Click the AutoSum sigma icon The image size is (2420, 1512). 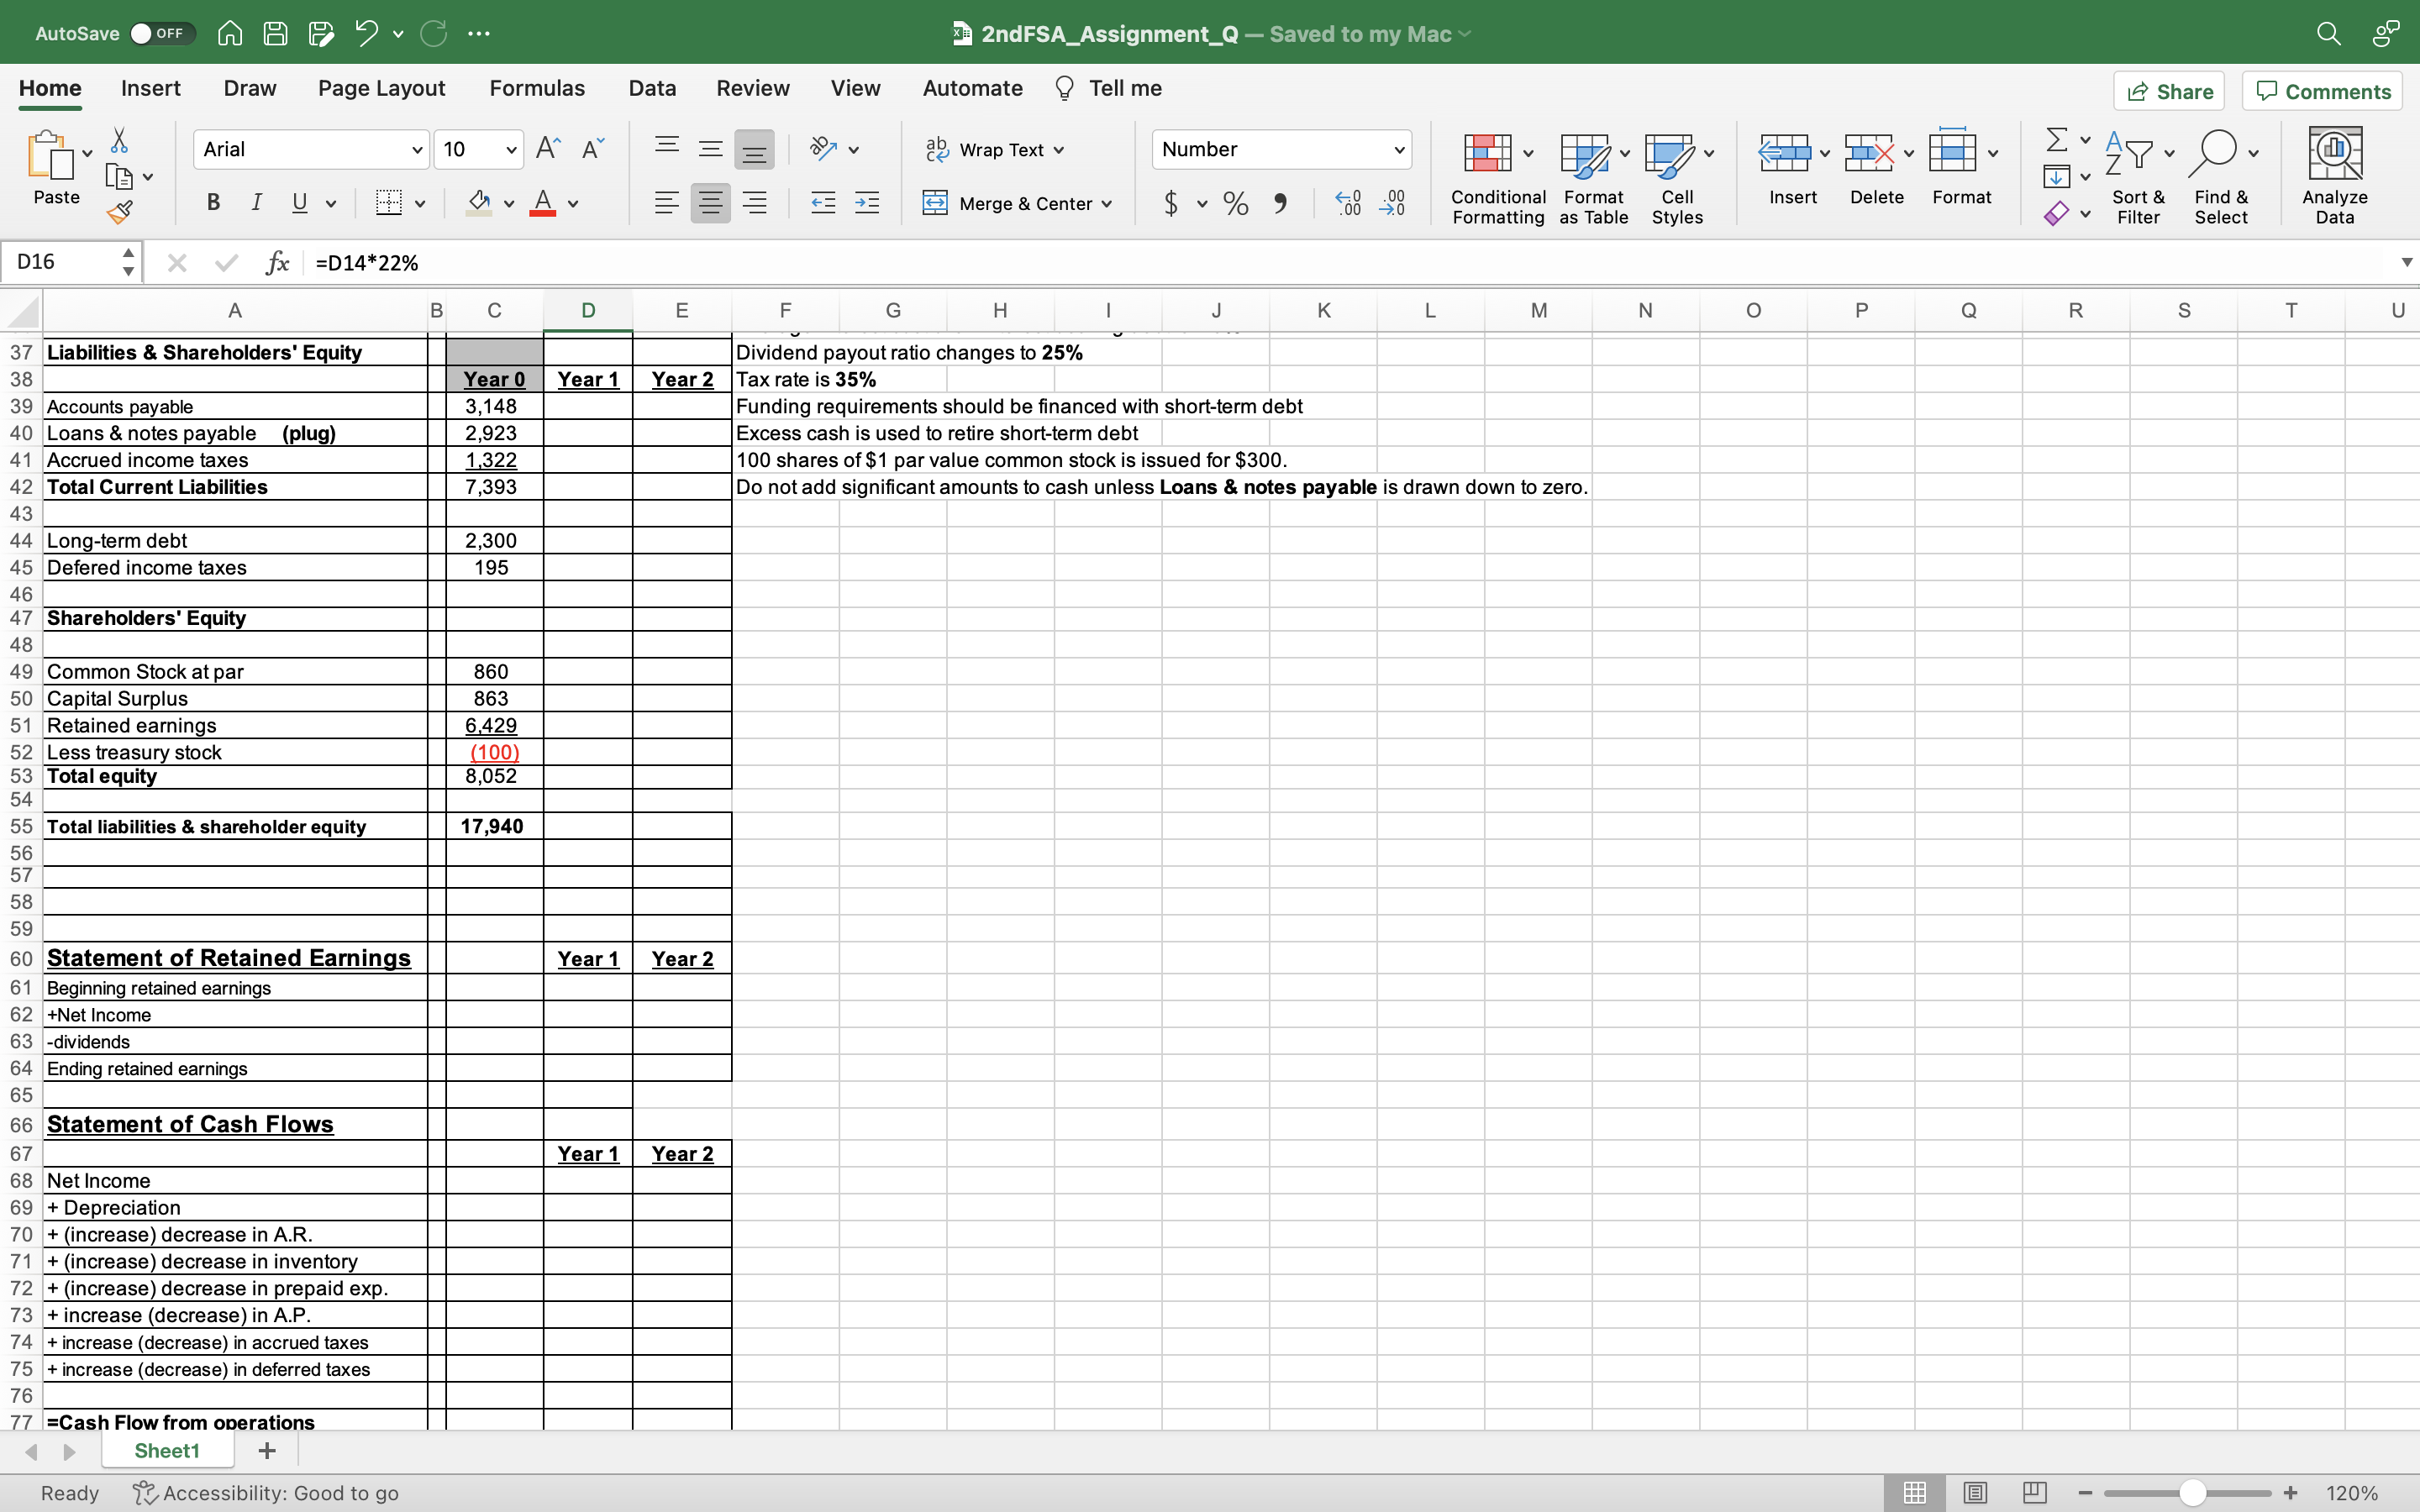tap(2056, 140)
